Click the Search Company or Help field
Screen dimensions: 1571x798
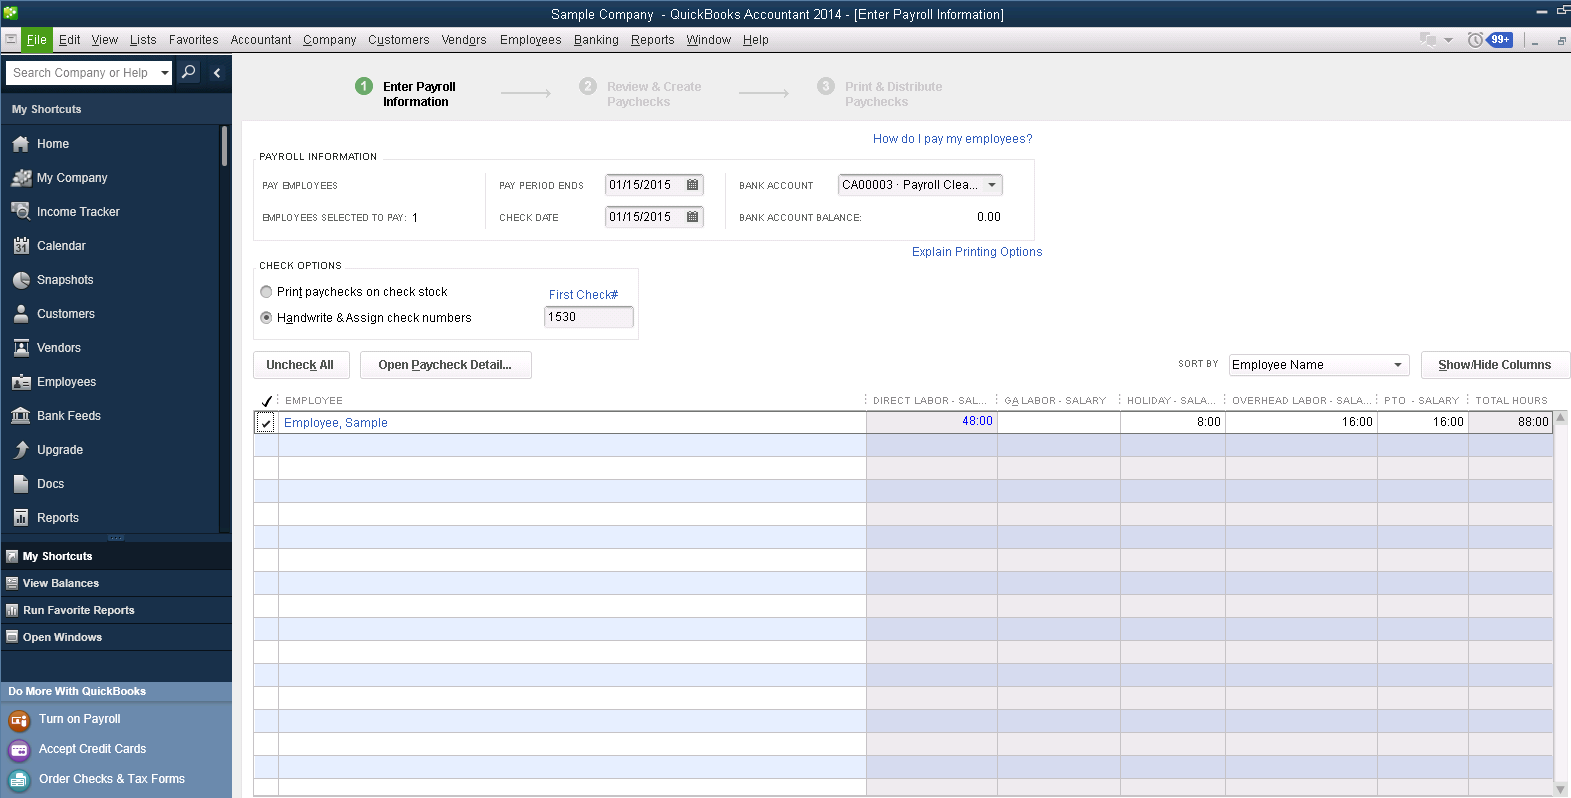[82, 73]
